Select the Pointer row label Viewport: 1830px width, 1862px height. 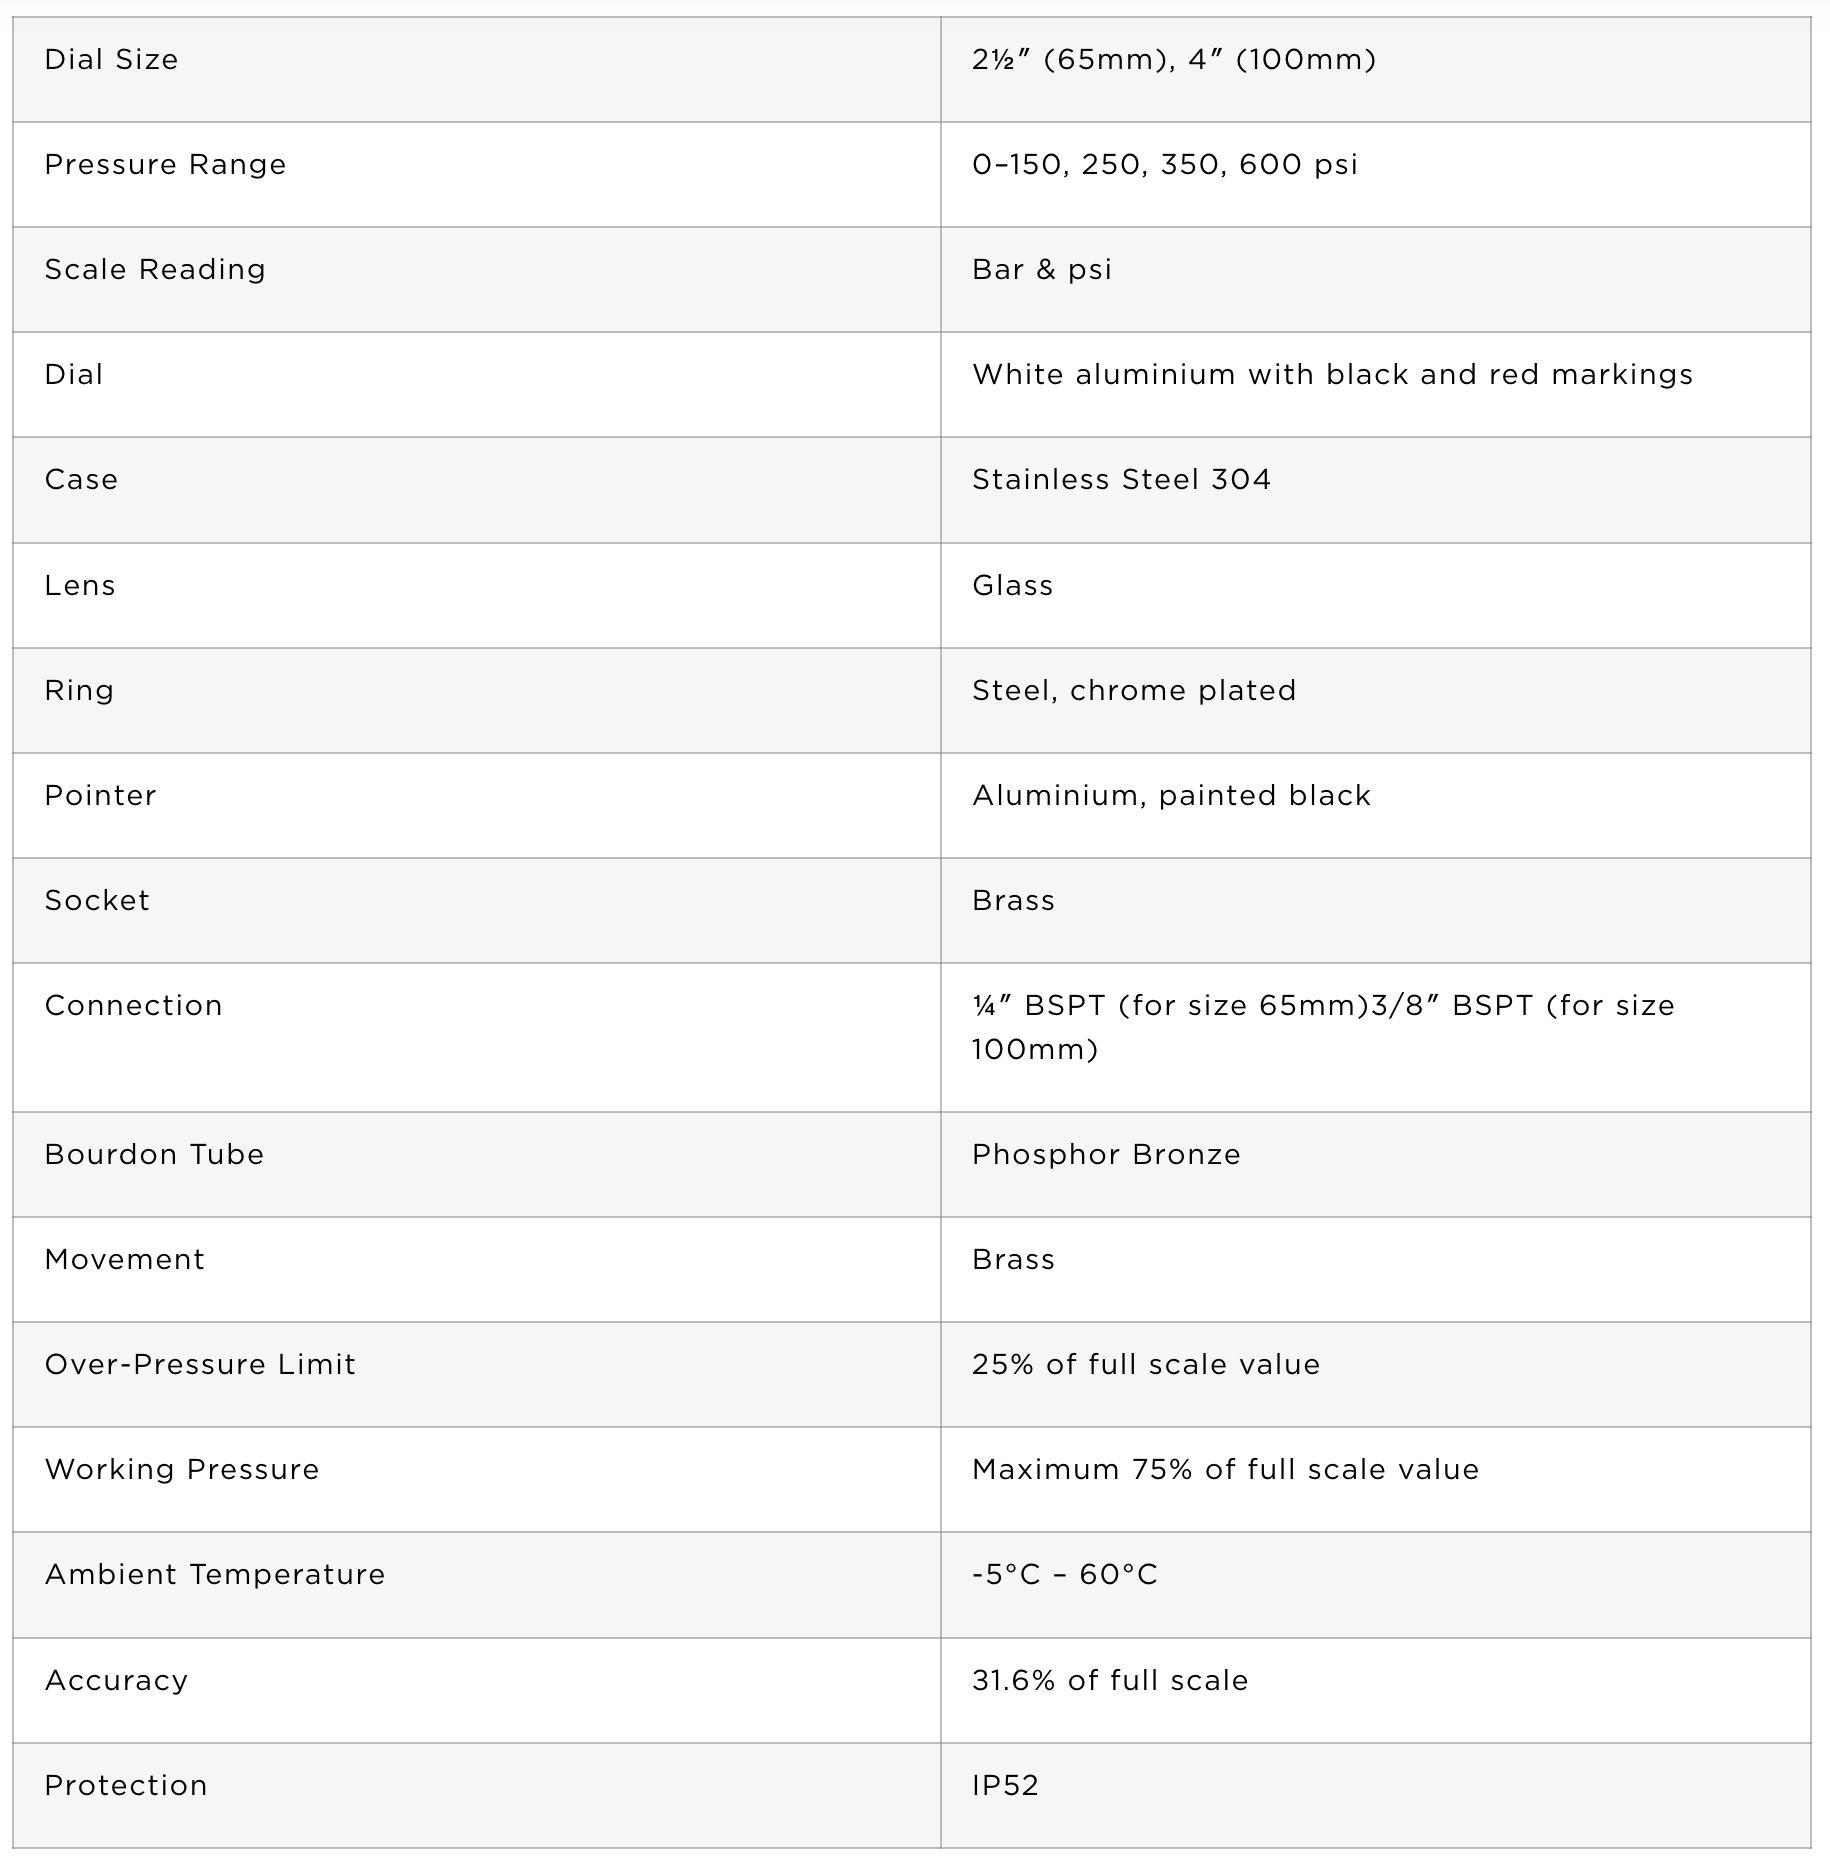point(100,796)
